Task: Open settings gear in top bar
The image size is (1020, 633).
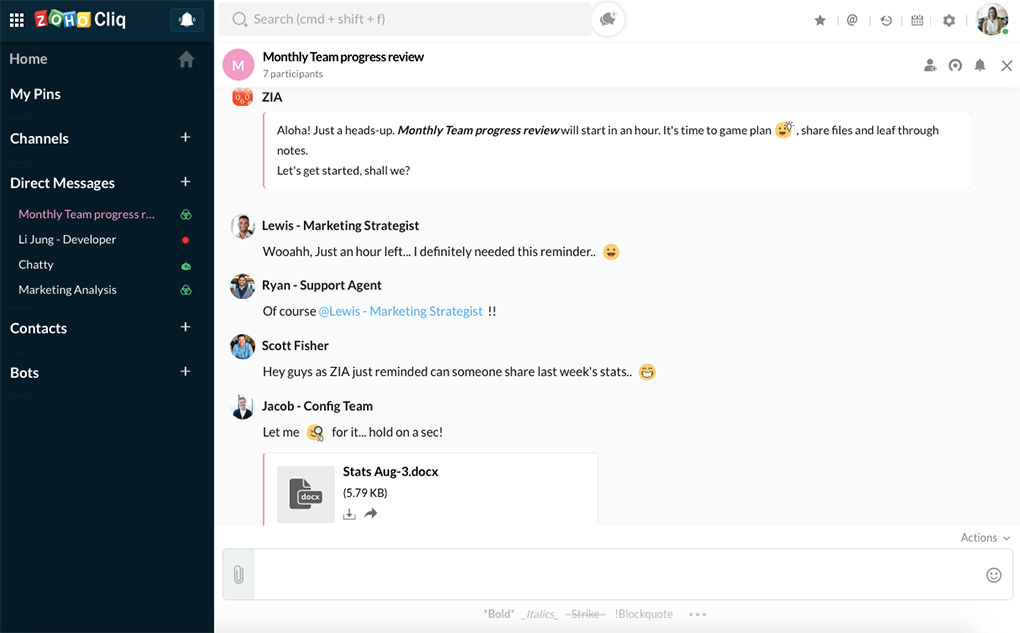Action: [x=949, y=20]
